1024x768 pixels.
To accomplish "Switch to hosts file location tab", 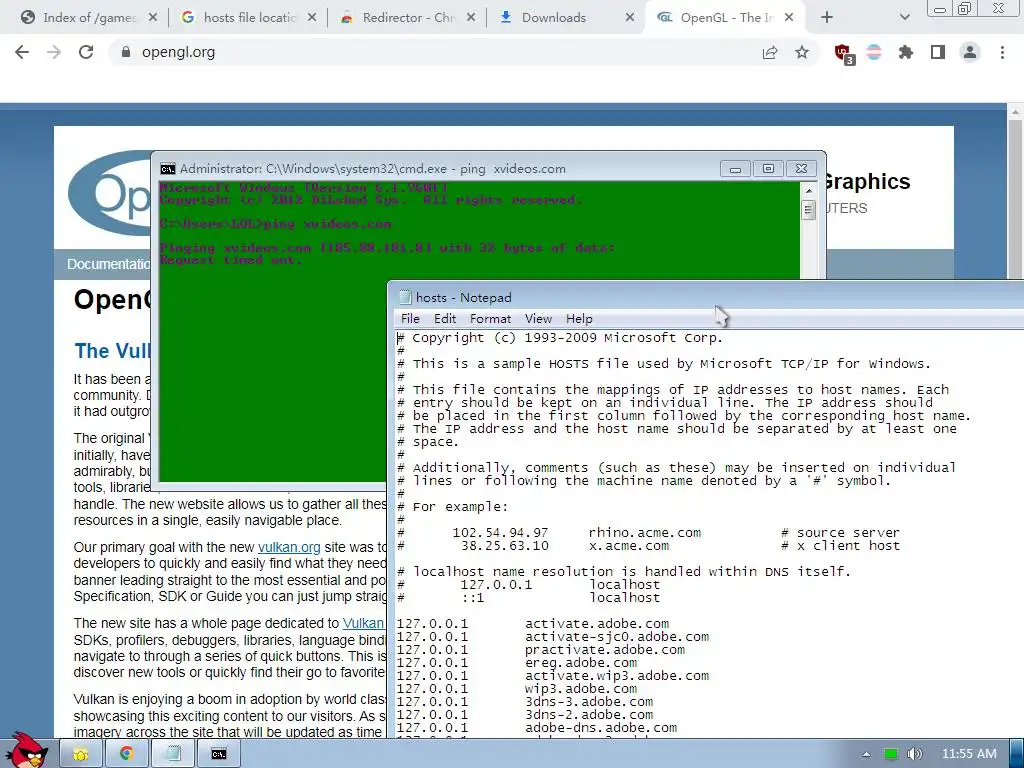I will 249,18.
